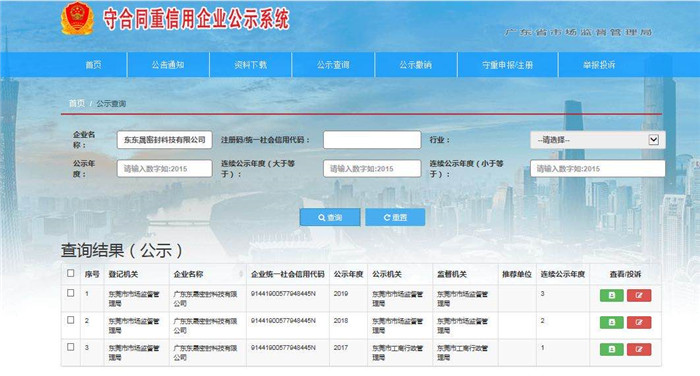Click the sort arrows beside the 企业名称 column header
The height and width of the screenshot is (376, 700).
coord(241,274)
